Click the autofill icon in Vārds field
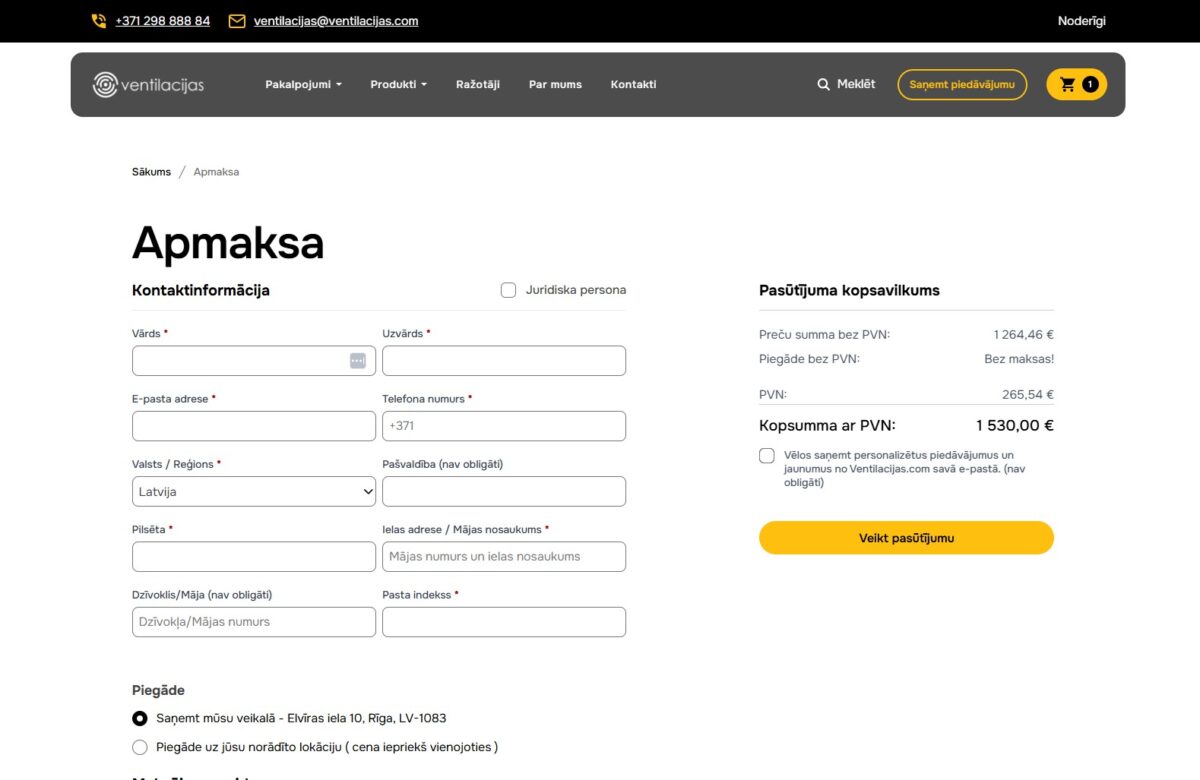The image size is (1200, 780). [x=358, y=360]
